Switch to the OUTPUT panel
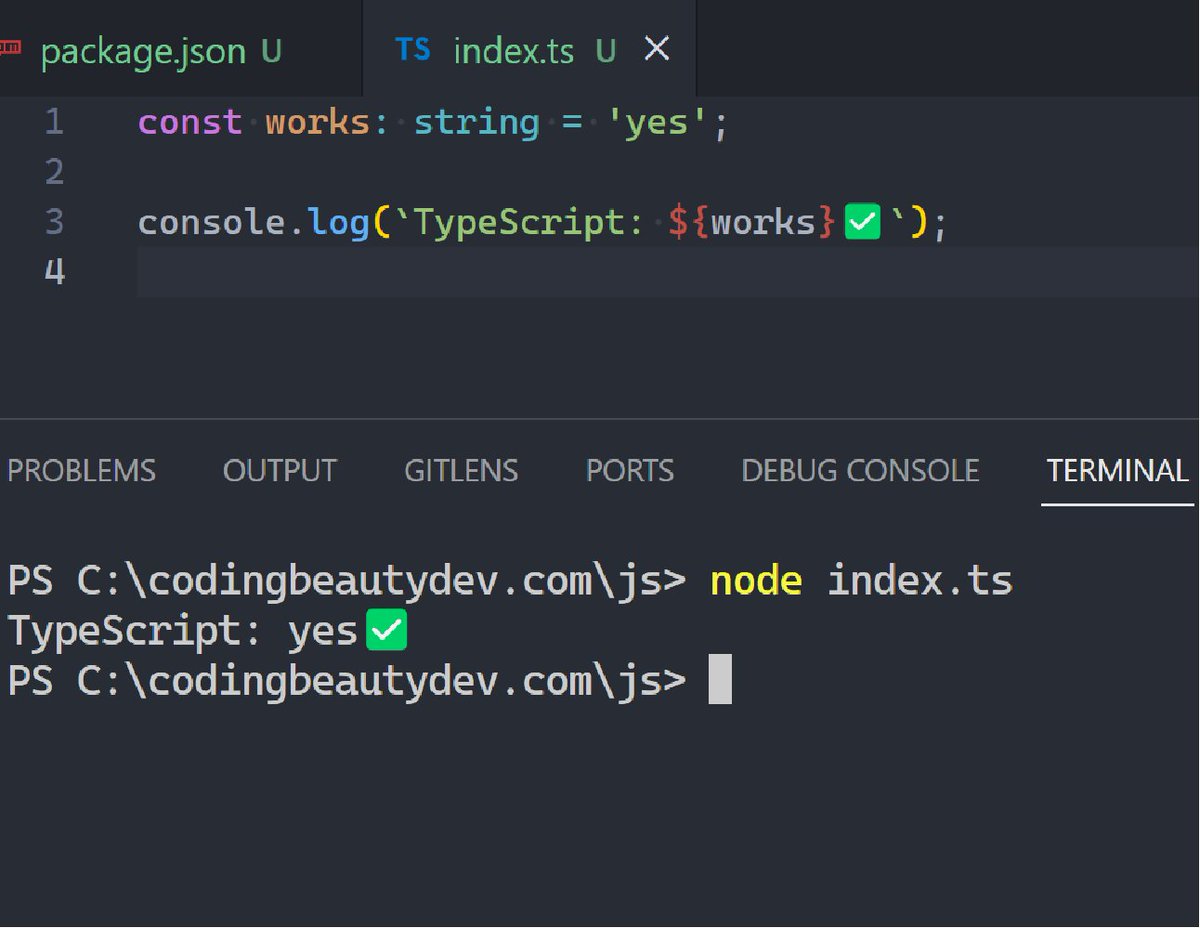Screen dimensions: 1200x928 [x=280, y=470]
